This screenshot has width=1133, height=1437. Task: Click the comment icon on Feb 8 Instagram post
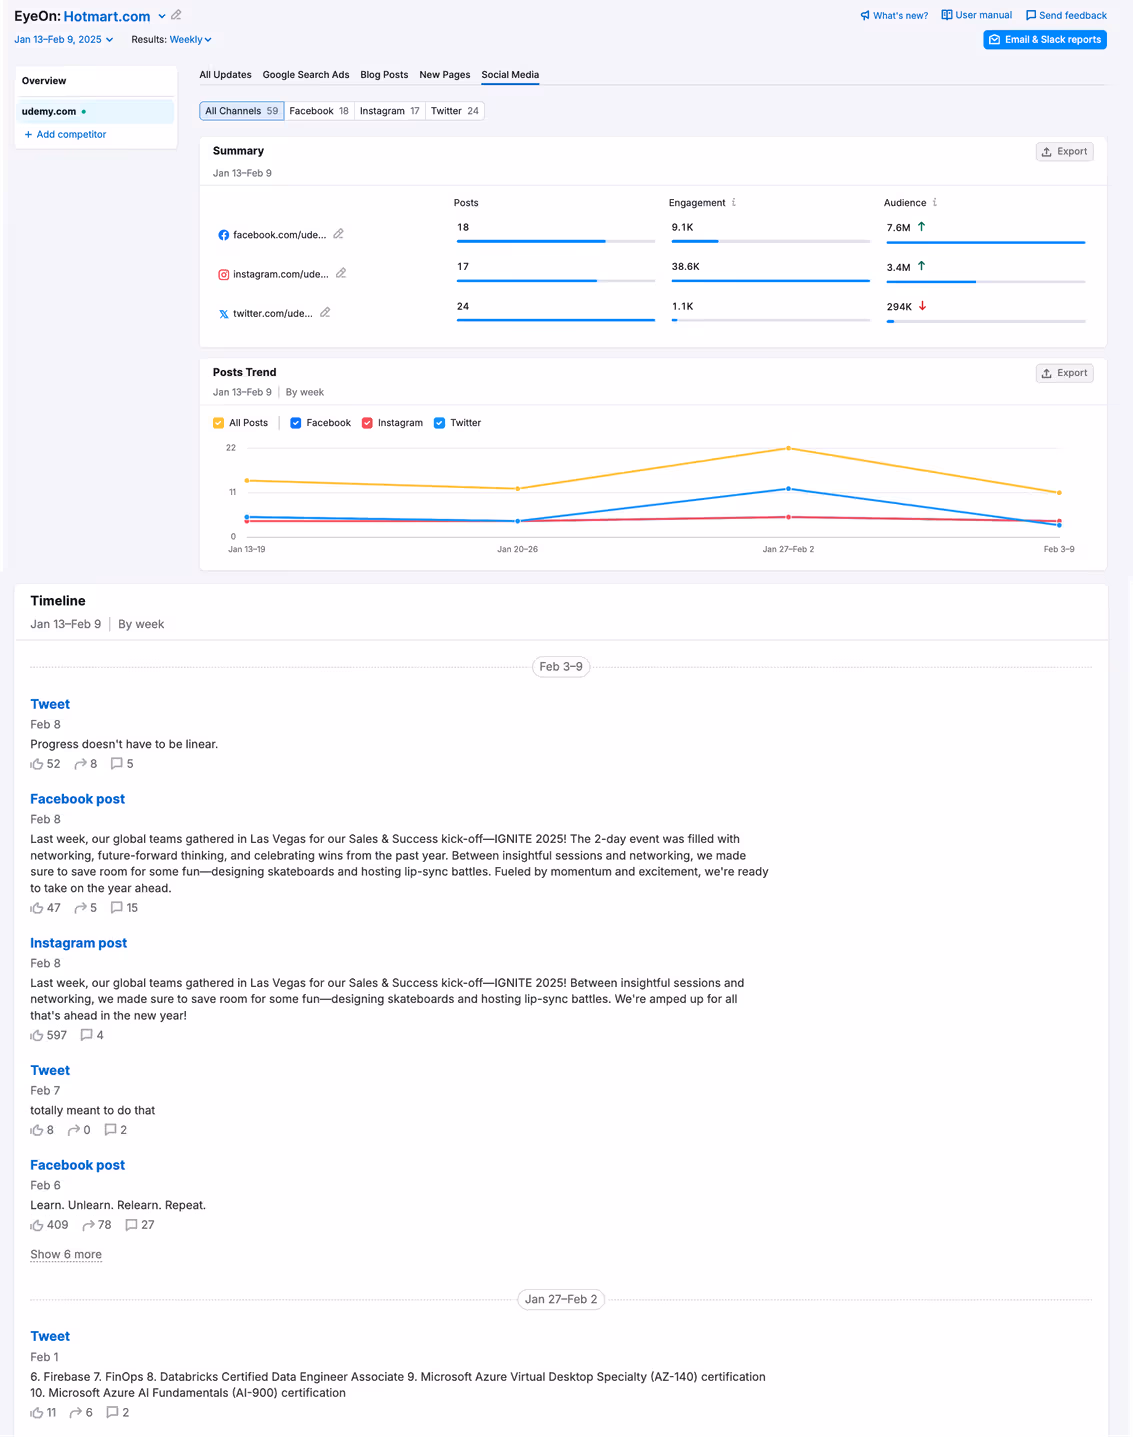point(87,1035)
